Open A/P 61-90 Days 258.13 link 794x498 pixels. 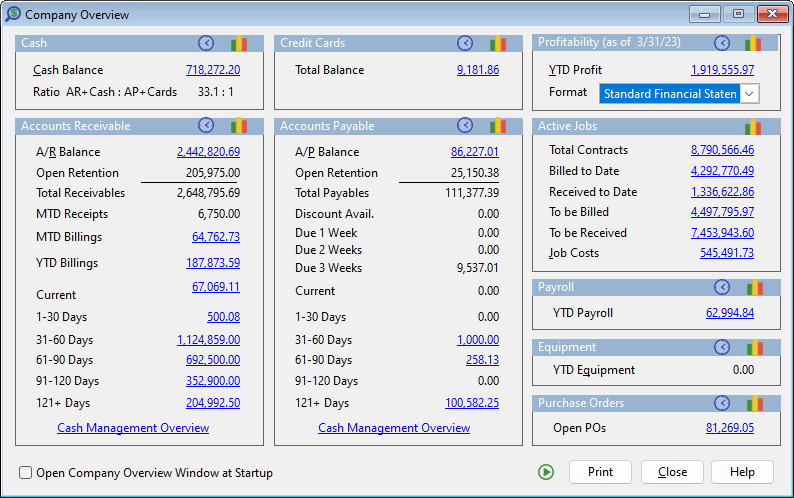pyautogui.click(x=483, y=360)
